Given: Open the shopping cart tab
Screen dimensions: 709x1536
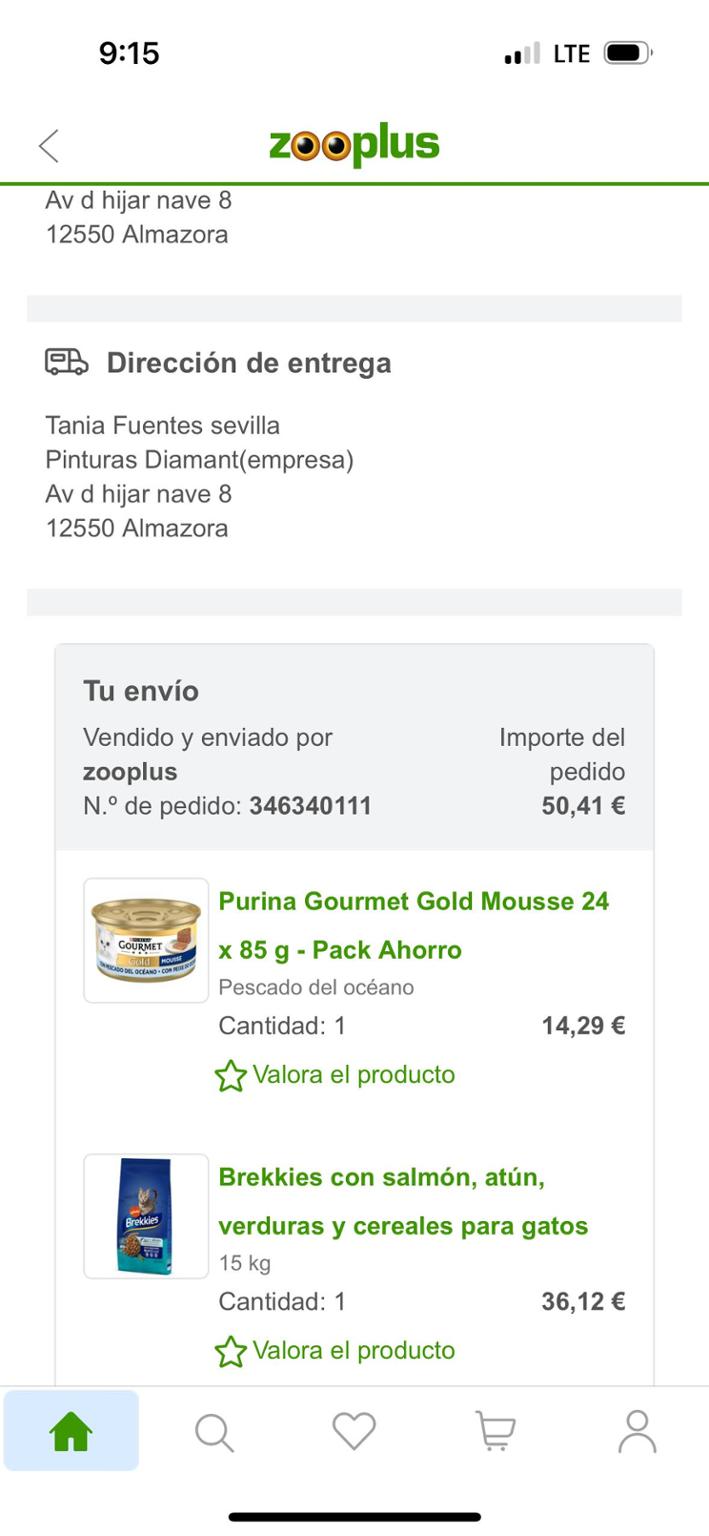Looking at the screenshot, I should (x=495, y=1432).
